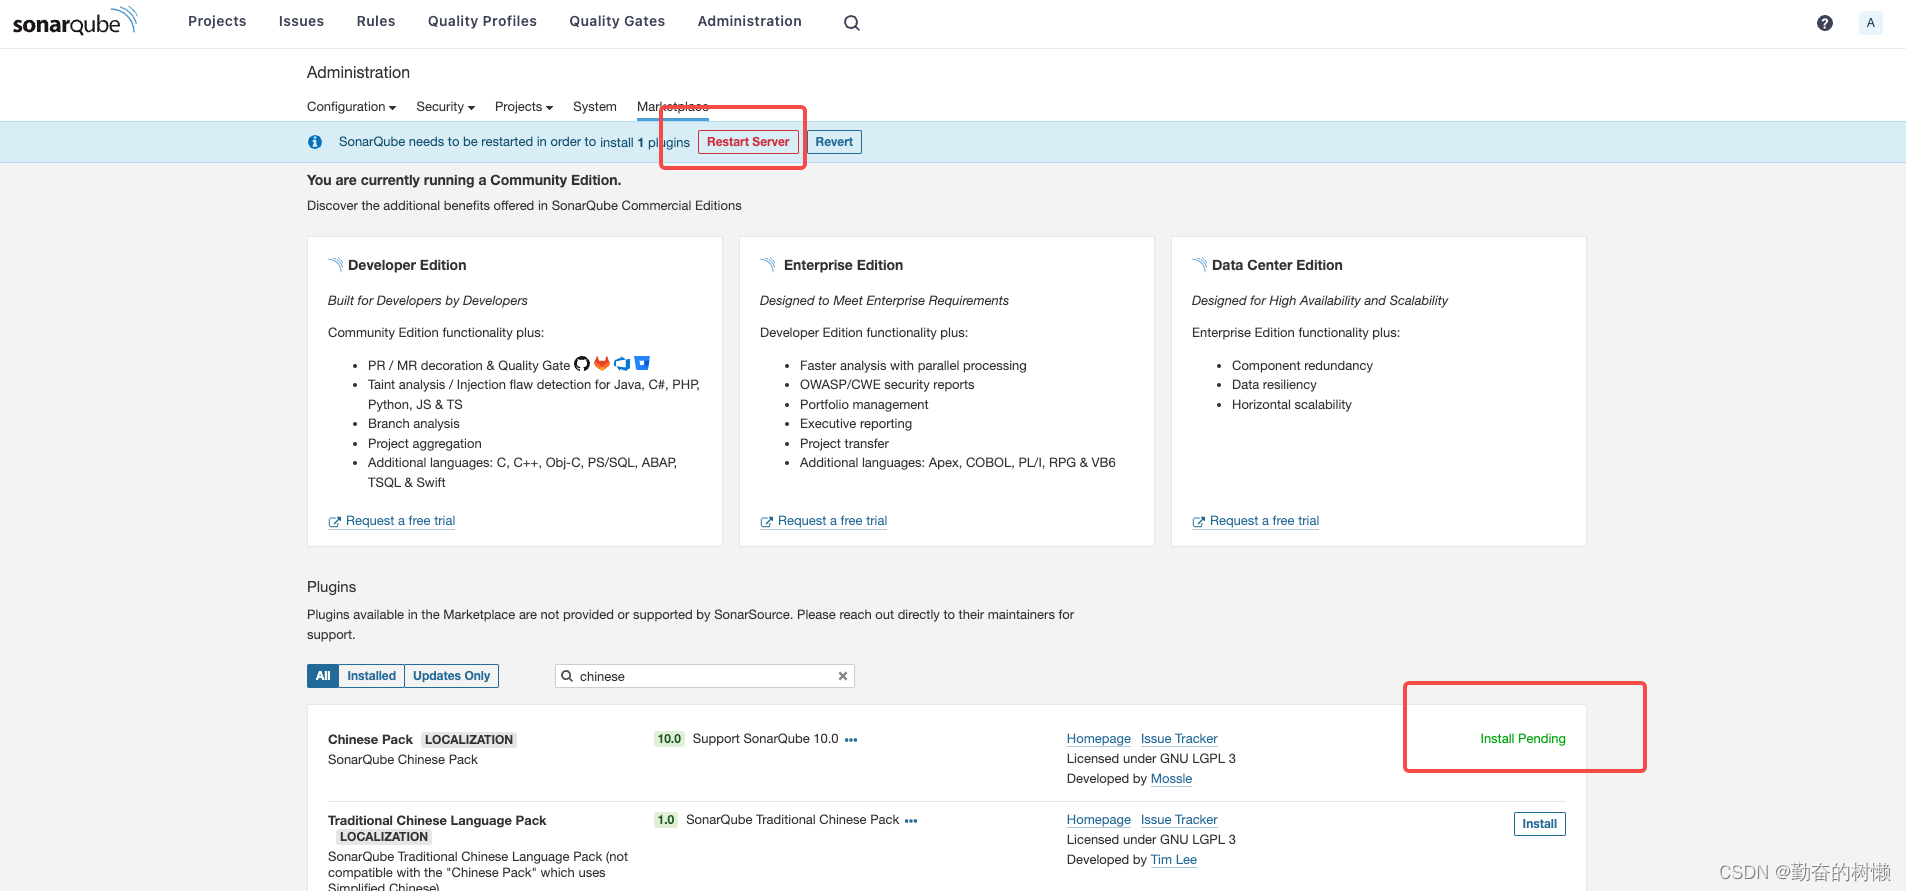Click the info icon in restart banner

(315, 142)
